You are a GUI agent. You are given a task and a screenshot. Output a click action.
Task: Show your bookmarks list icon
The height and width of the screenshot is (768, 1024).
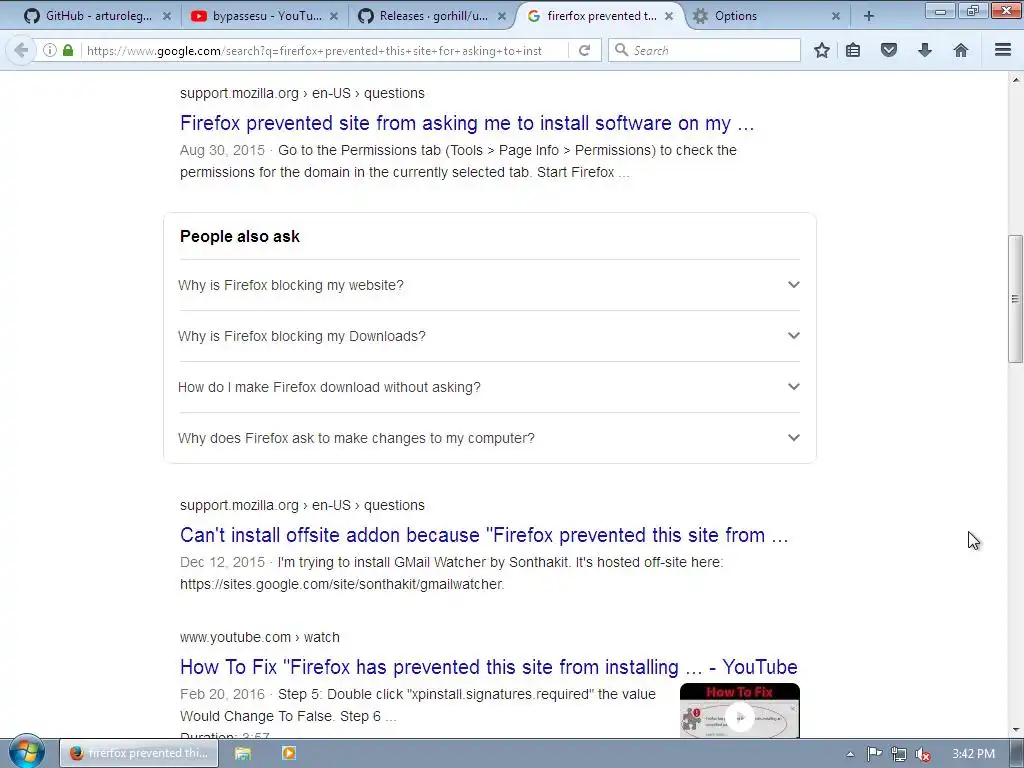pos(853,50)
